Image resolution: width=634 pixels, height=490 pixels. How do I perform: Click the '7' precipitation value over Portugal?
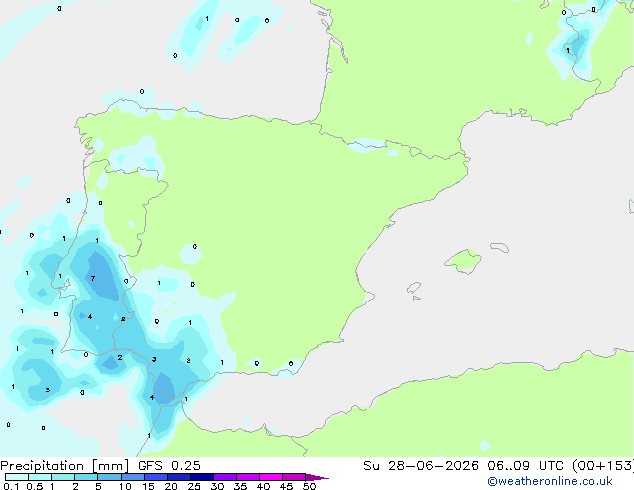93,279
